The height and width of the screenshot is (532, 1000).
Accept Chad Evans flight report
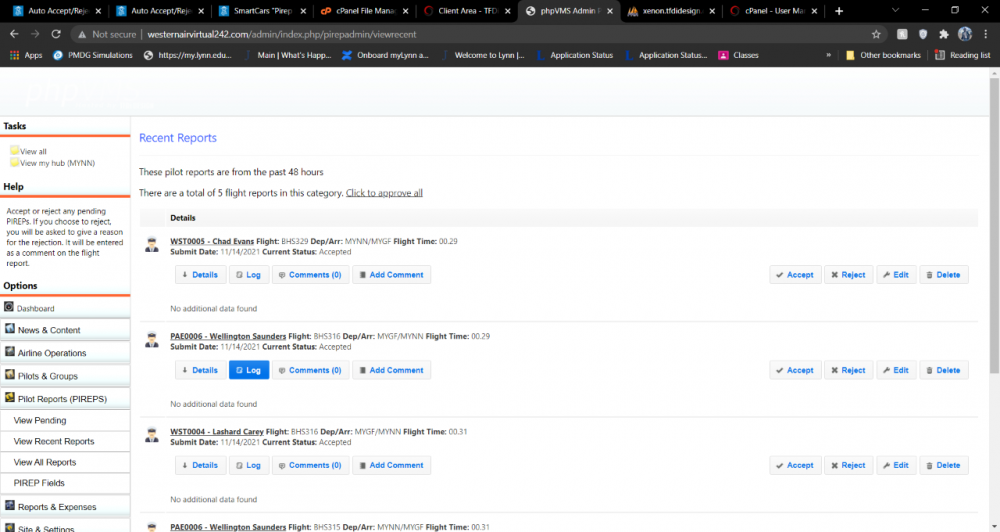pyautogui.click(x=795, y=275)
